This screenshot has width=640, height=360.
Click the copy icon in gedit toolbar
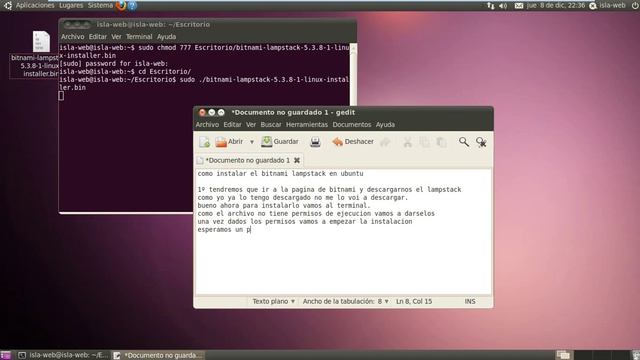pos(424,142)
